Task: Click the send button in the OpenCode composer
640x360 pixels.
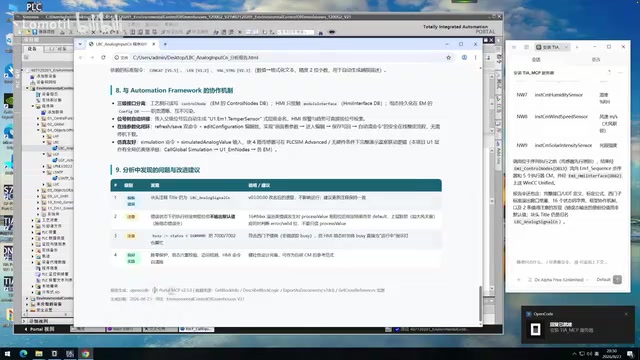Action: point(617,280)
